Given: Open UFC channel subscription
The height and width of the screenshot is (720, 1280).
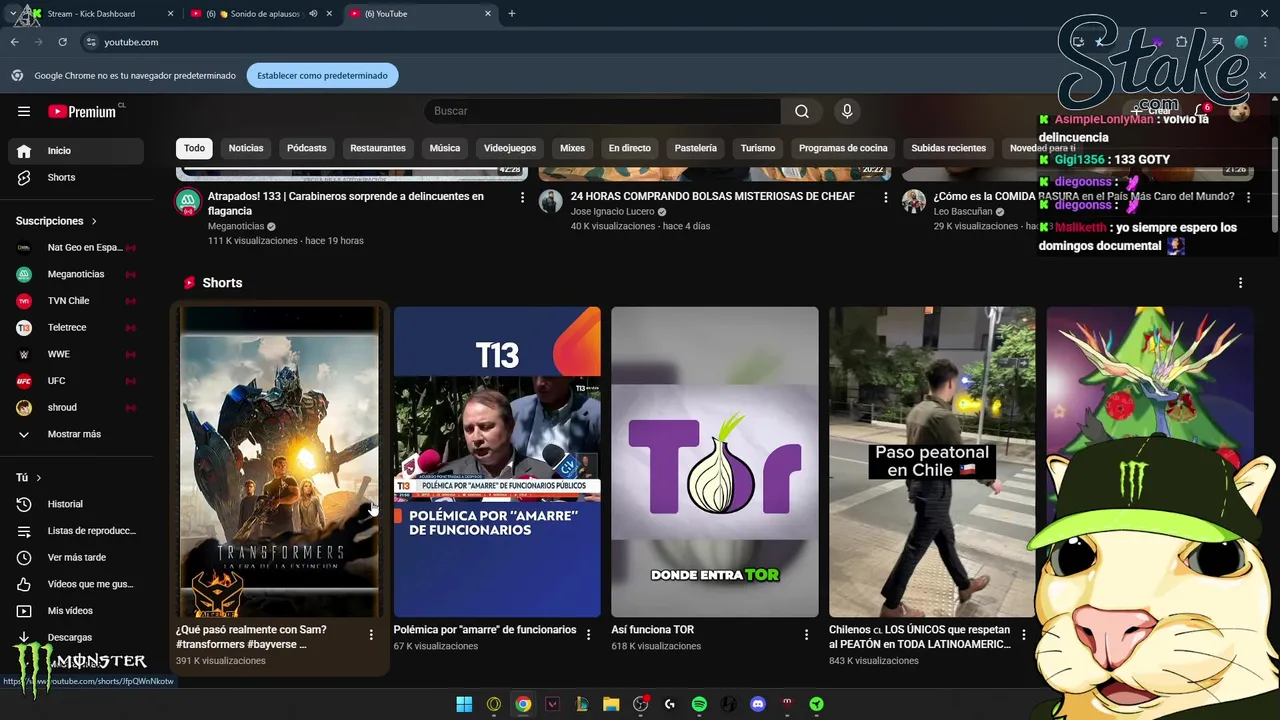Looking at the screenshot, I should (x=76, y=381).
